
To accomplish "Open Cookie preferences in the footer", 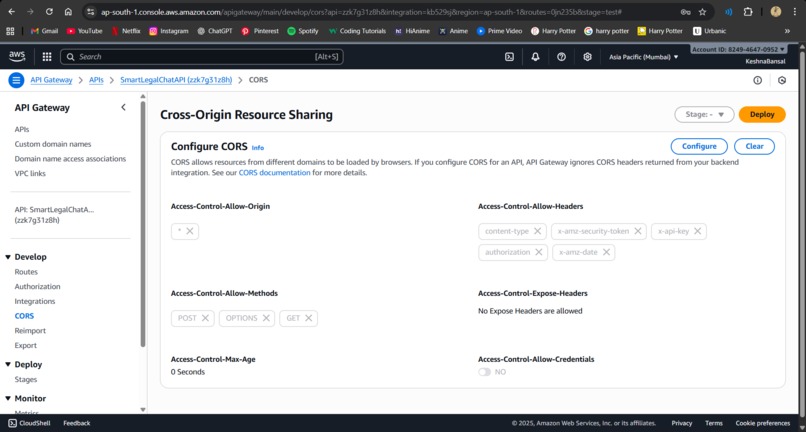I will (x=763, y=423).
